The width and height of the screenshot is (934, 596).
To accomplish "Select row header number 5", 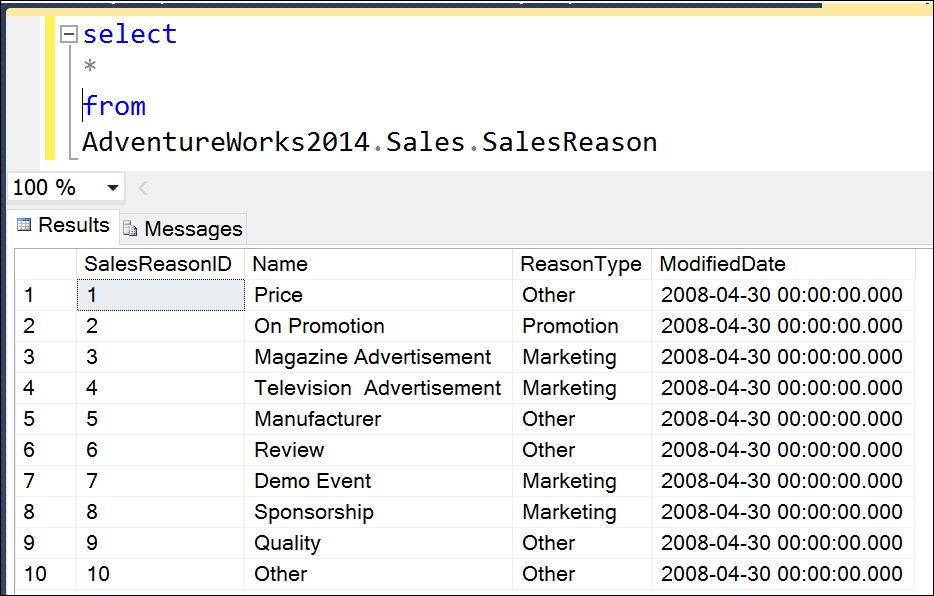I will 45,419.
